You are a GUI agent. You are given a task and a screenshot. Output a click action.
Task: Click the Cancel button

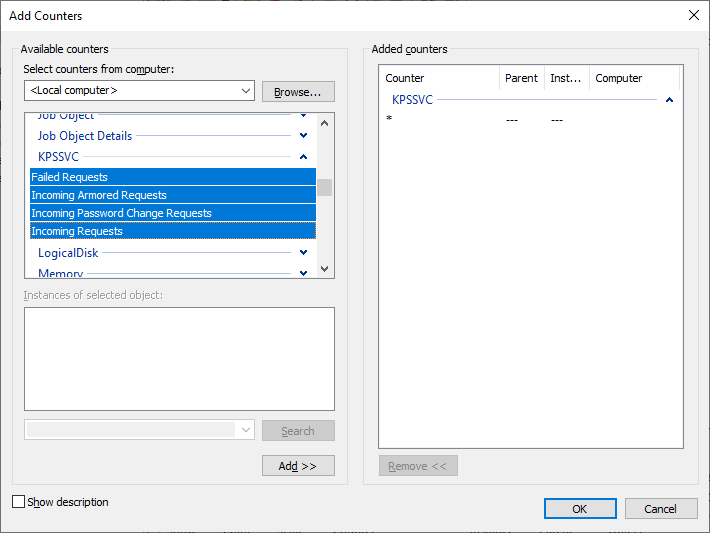[661, 509]
